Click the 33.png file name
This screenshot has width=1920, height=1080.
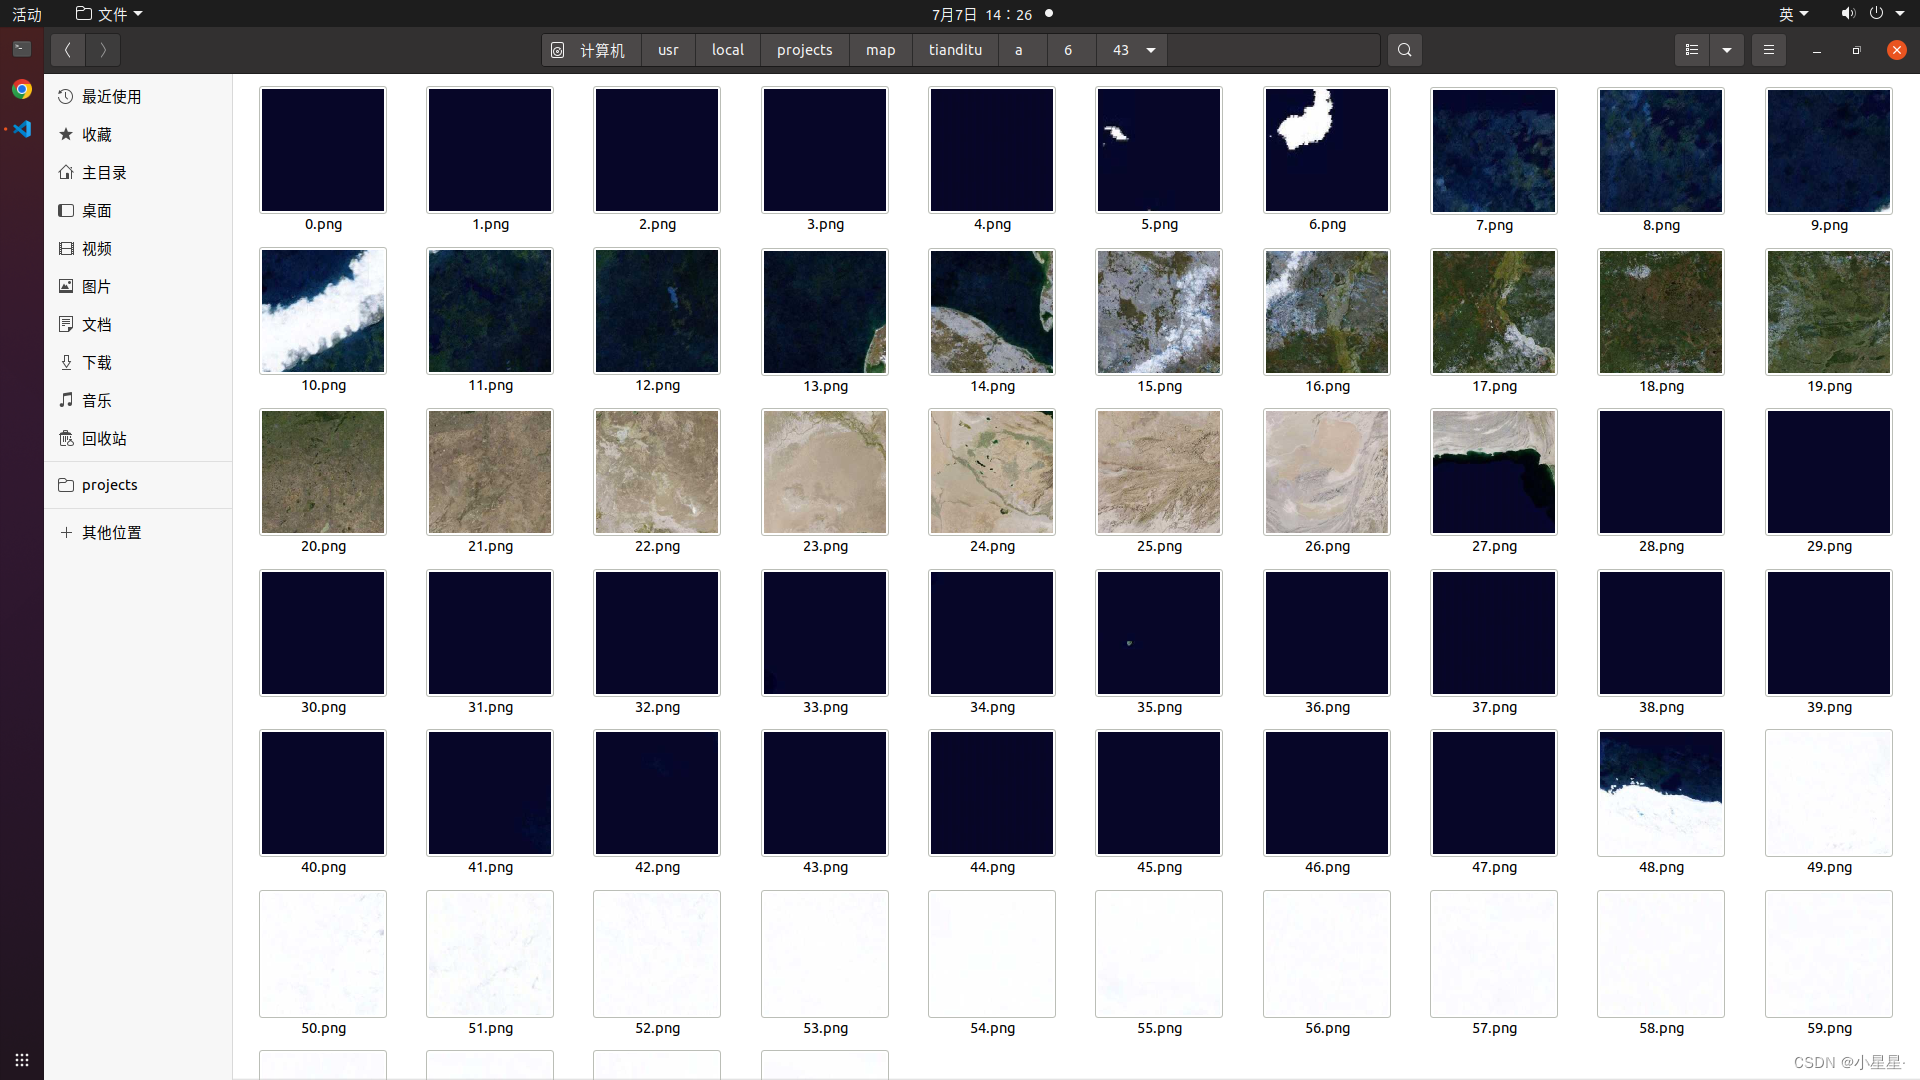pyautogui.click(x=825, y=707)
